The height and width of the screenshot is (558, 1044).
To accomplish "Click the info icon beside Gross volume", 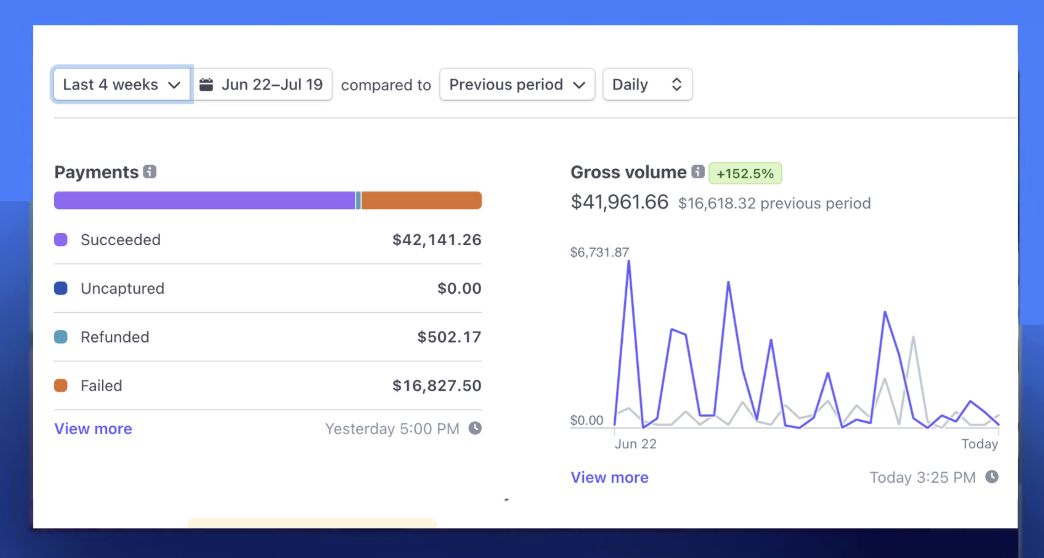I will coord(698,172).
